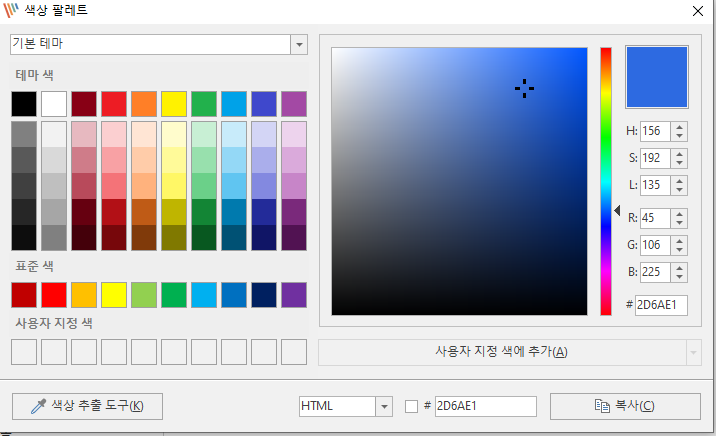Open the dropdown arrow next to add custom color
The height and width of the screenshot is (436, 716).
(694, 352)
